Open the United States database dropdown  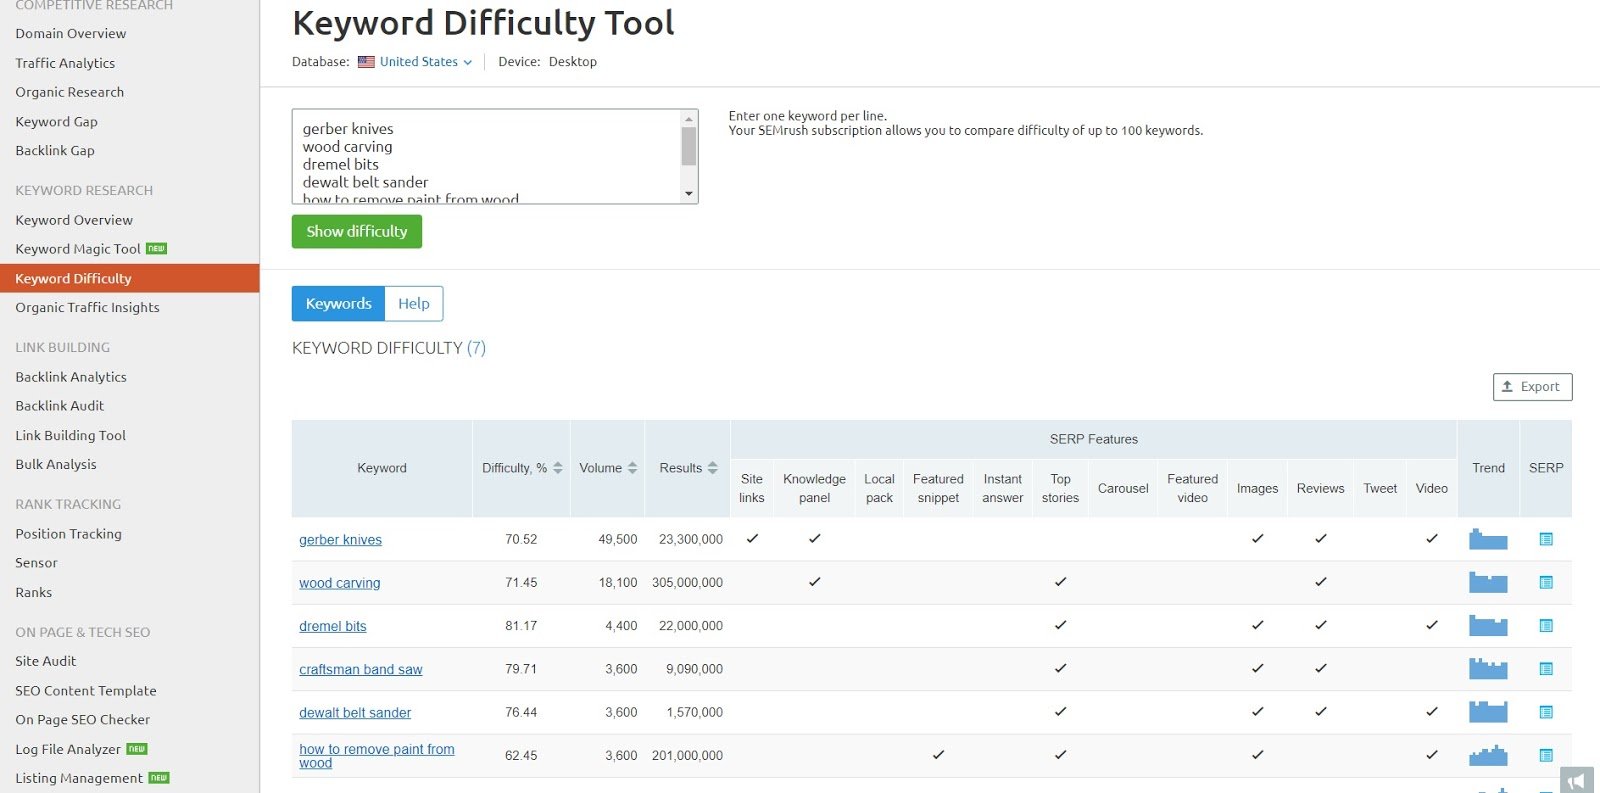(426, 62)
